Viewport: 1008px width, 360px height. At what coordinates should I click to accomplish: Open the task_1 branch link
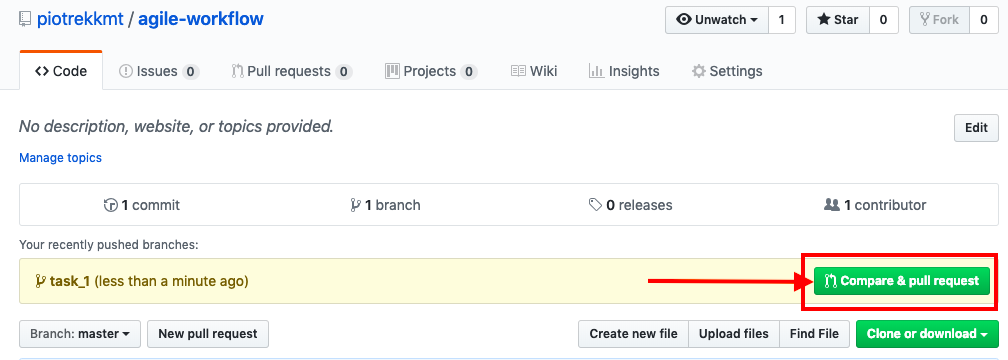point(71,281)
